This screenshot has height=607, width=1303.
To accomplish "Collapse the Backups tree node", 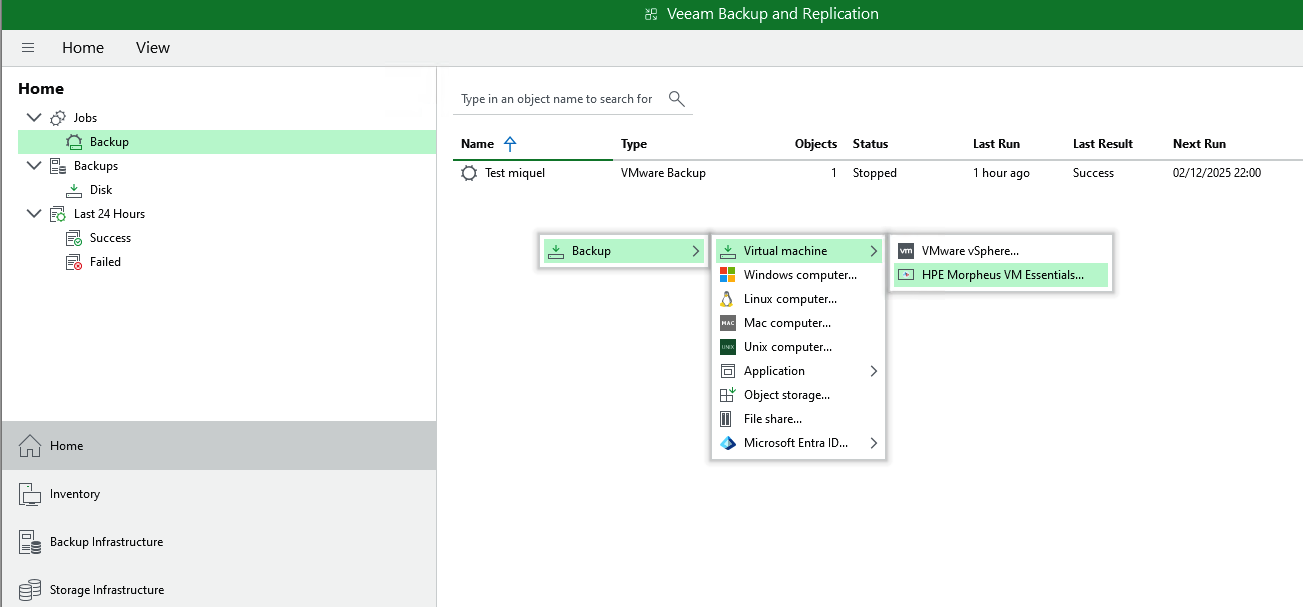I will [x=34, y=166].
